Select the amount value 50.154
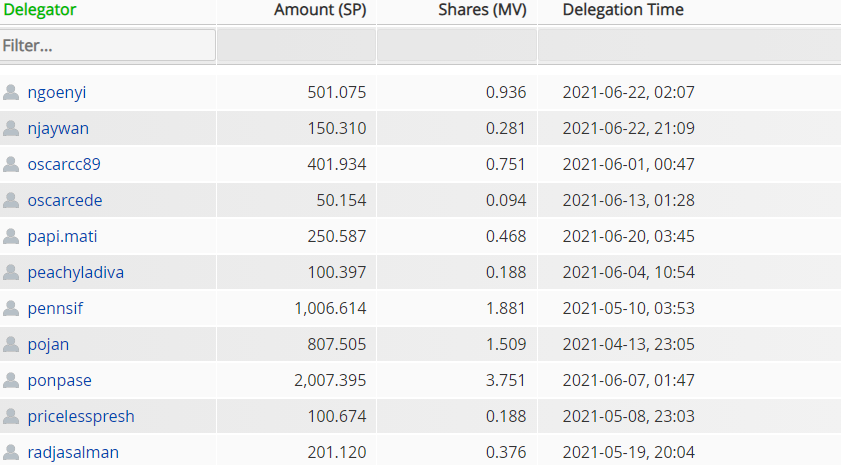Viewport: 841px width, 465px height. pos(341,200)
